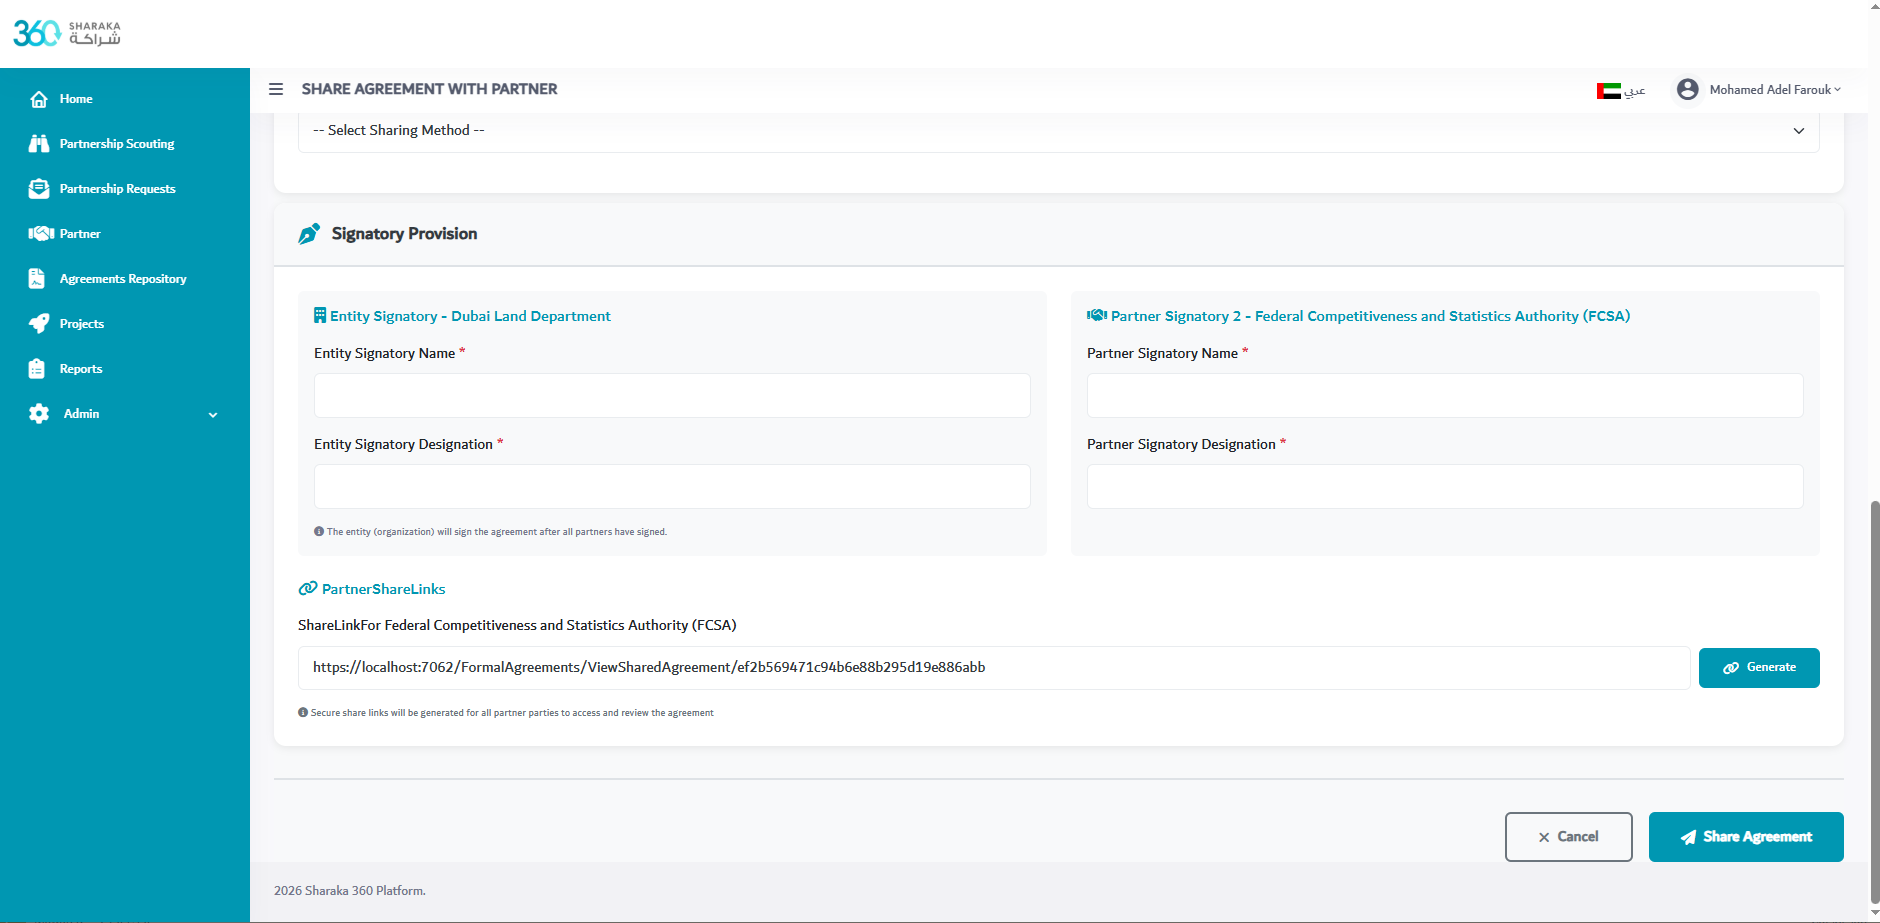1880x923 pixels.
Task: Navigate to Projects
Action: [x=82, y=324]
